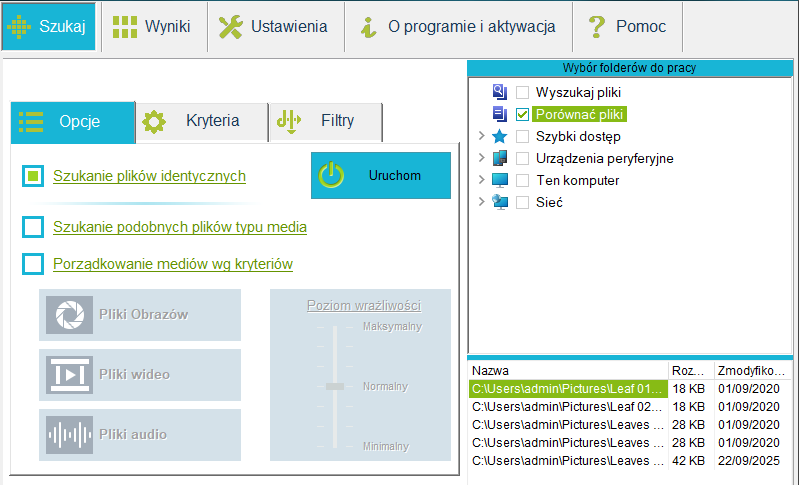Open the Szukaj main tab
The width and height of the screenshot is (800, 485).
click(48, 27)
